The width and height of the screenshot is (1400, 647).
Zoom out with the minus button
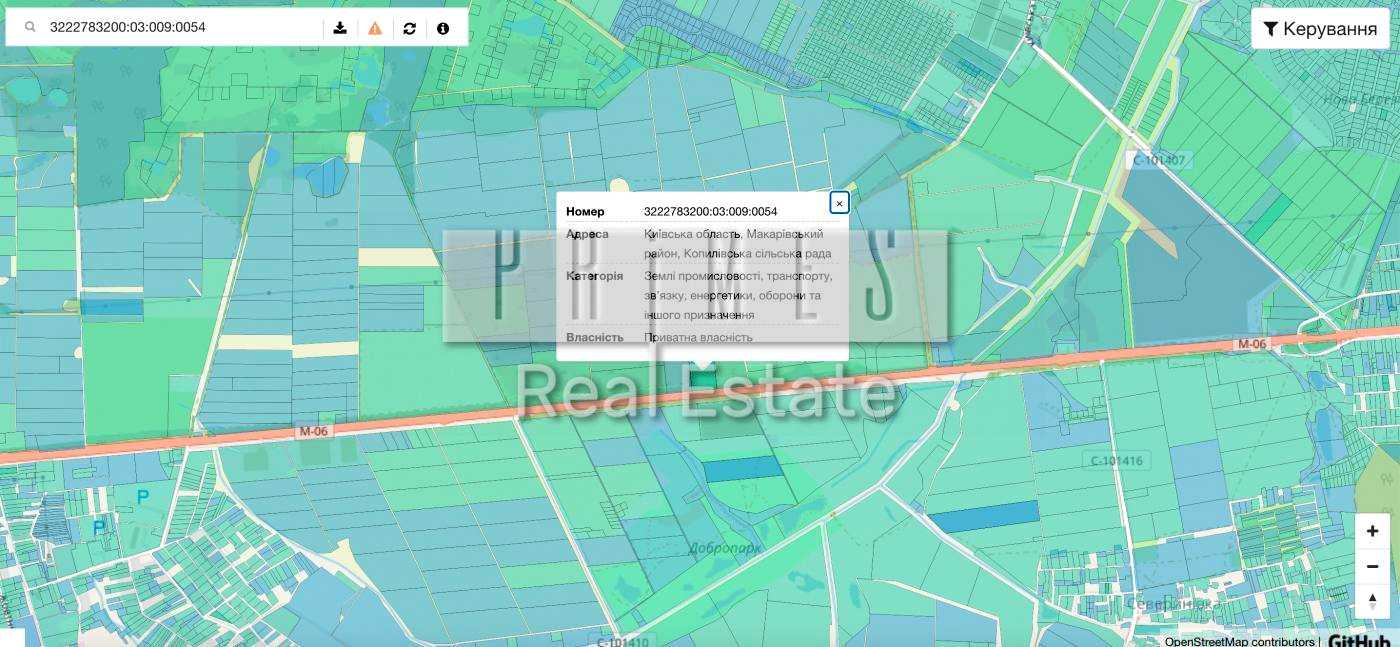point(1373,566)
